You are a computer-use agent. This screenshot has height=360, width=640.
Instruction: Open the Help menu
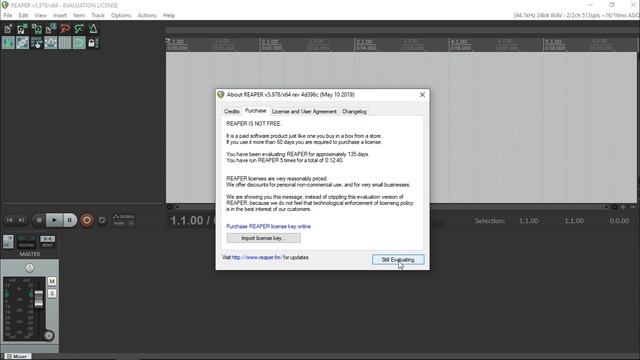click(x=169, y=16)
